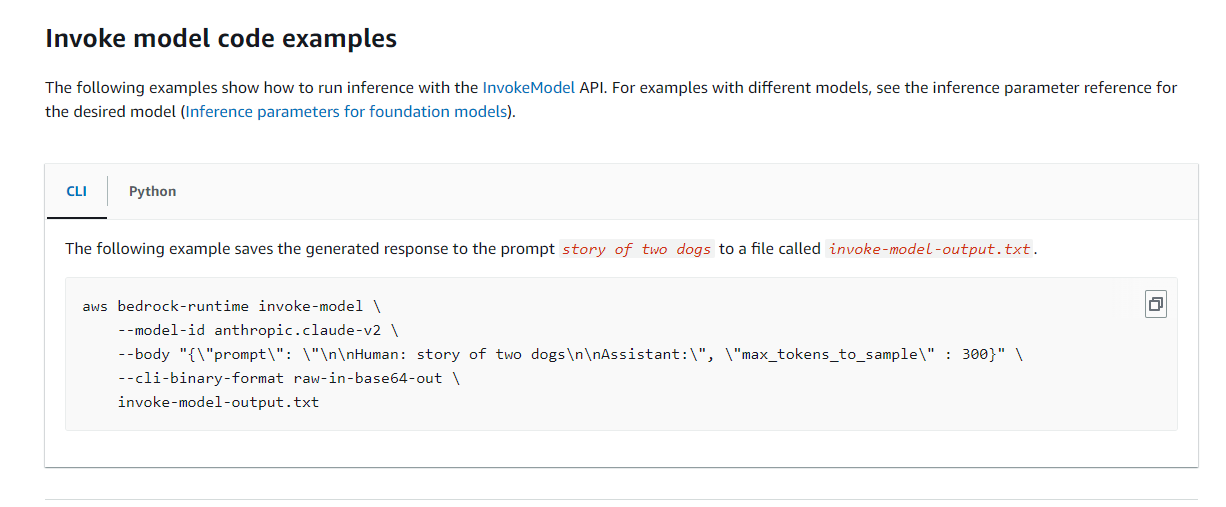Click 'raw-in-base64-out' in the code block
The height and width of the screenshot is (507, 1226).
tap(368, 378)
